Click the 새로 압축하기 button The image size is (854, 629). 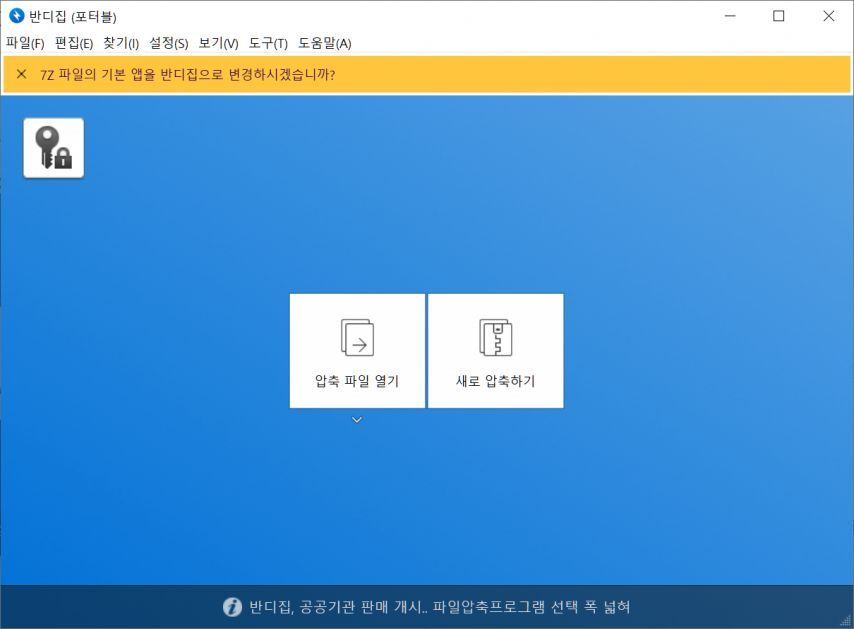496,351
